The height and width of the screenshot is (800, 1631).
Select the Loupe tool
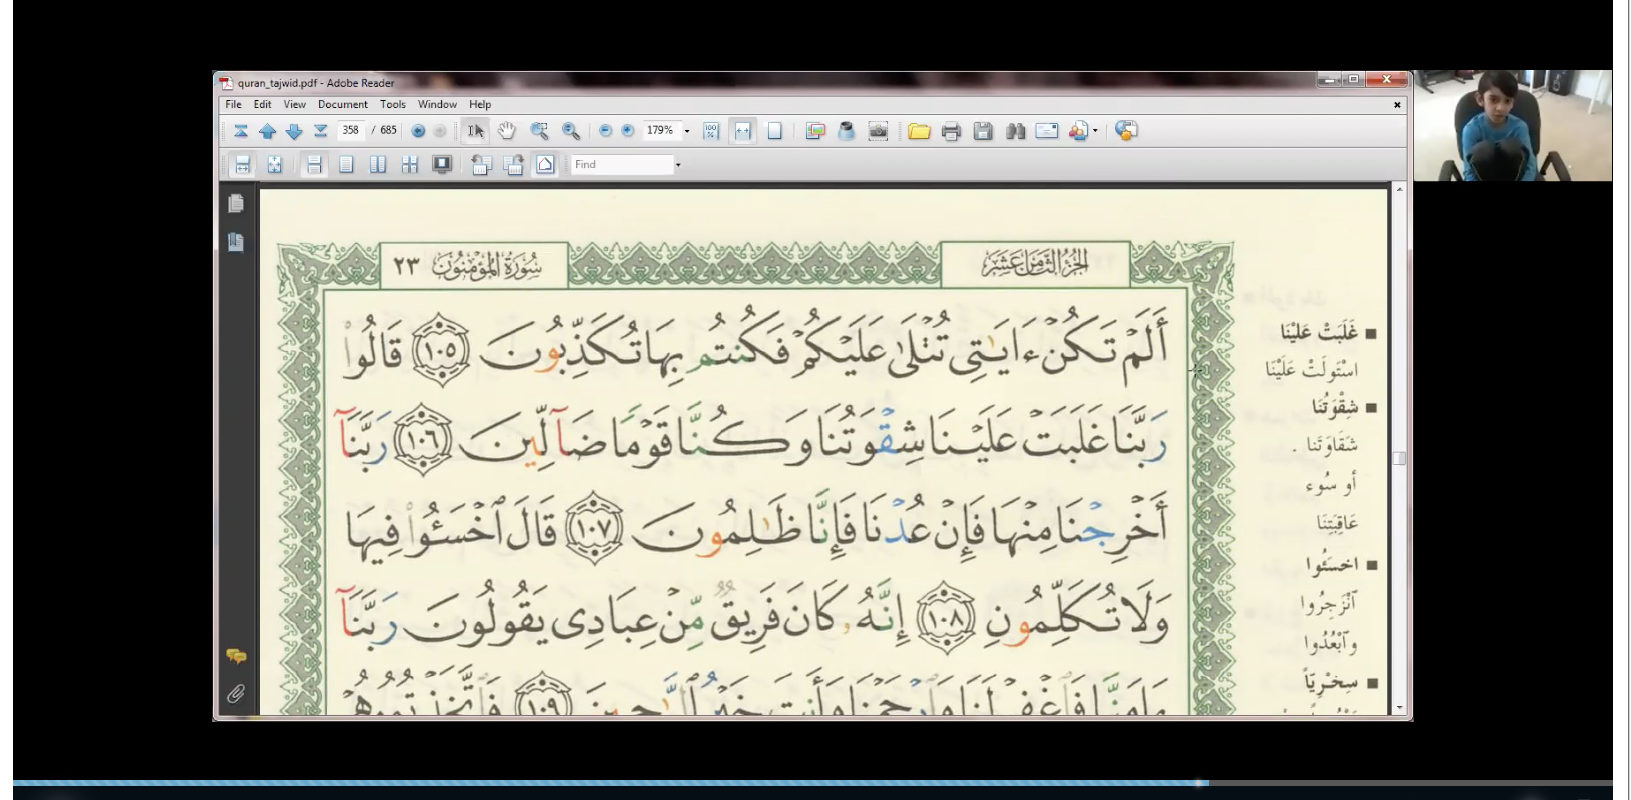pos(847,131)
